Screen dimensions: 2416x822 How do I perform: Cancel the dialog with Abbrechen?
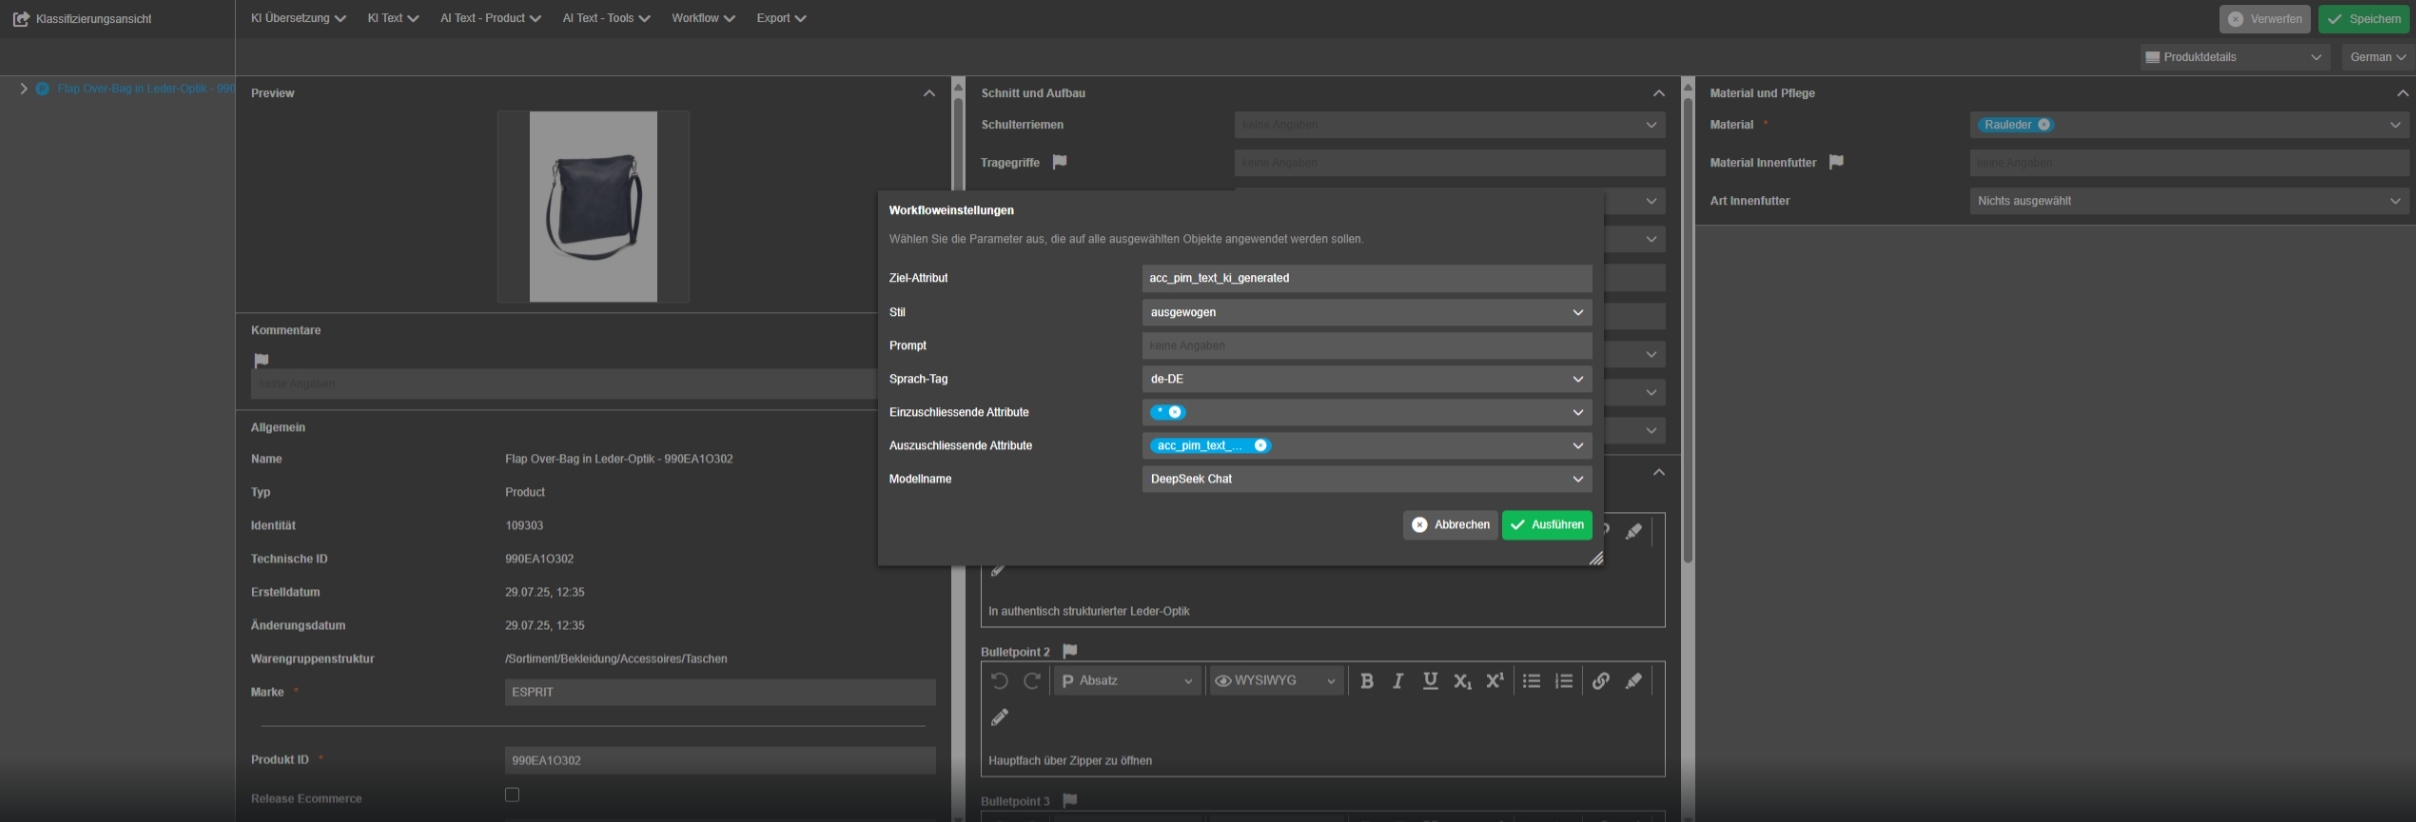(1450, 525)
